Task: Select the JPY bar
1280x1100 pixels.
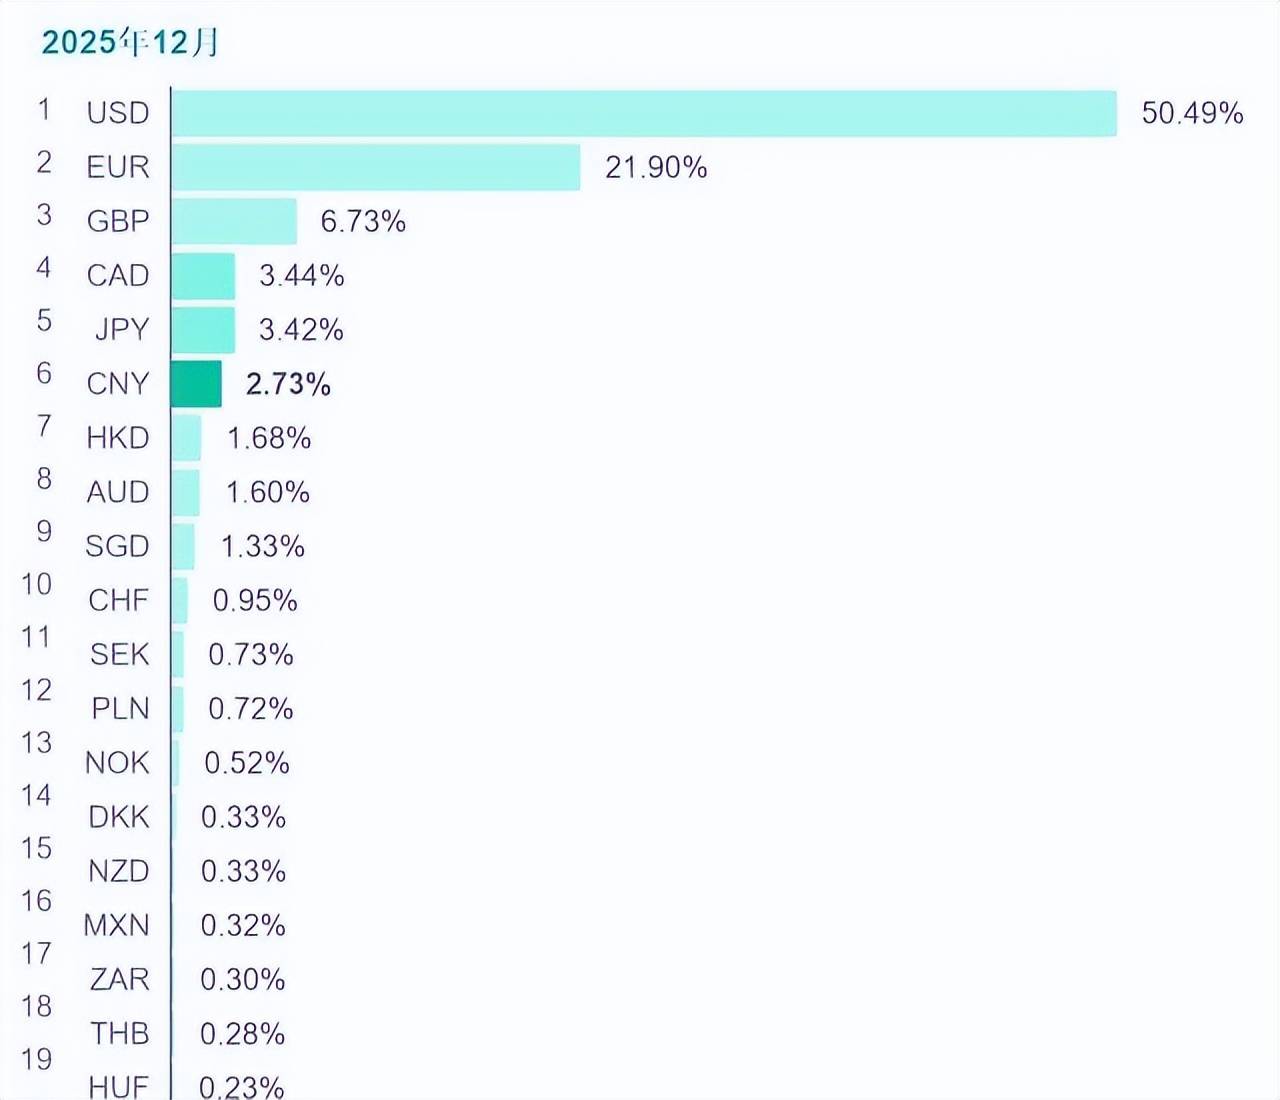Action: [x=203, y=330]
